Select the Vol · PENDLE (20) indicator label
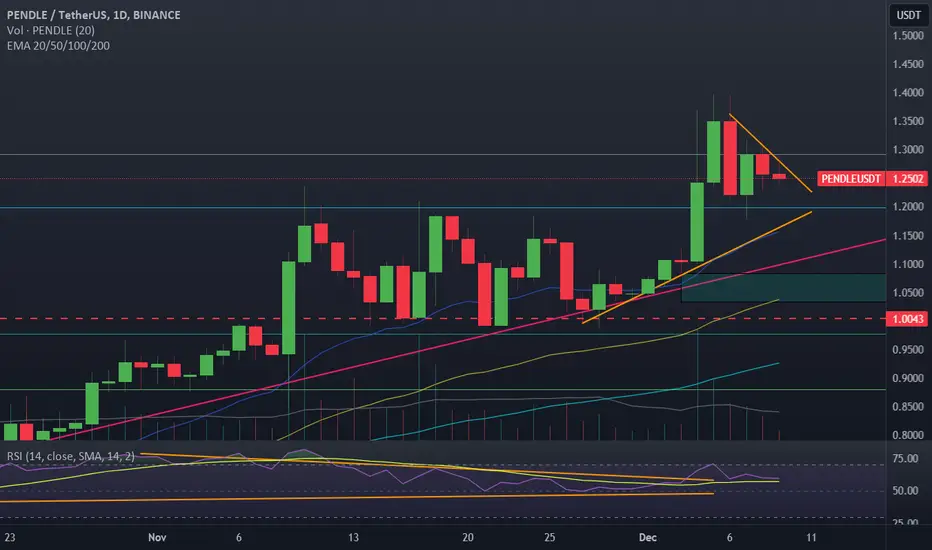932x550 pixels. click(x=51, y=30)
